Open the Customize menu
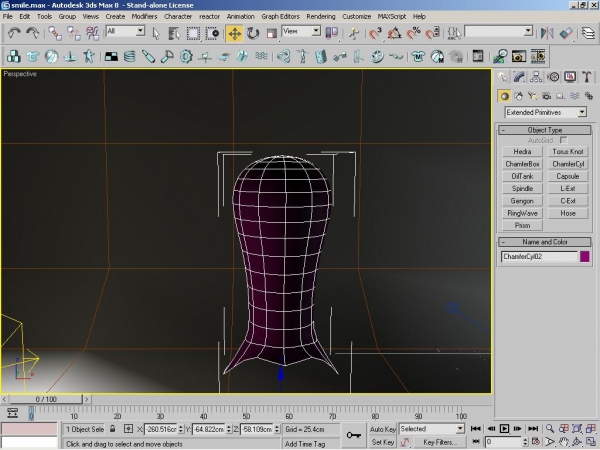 click(x=356, y=16)
